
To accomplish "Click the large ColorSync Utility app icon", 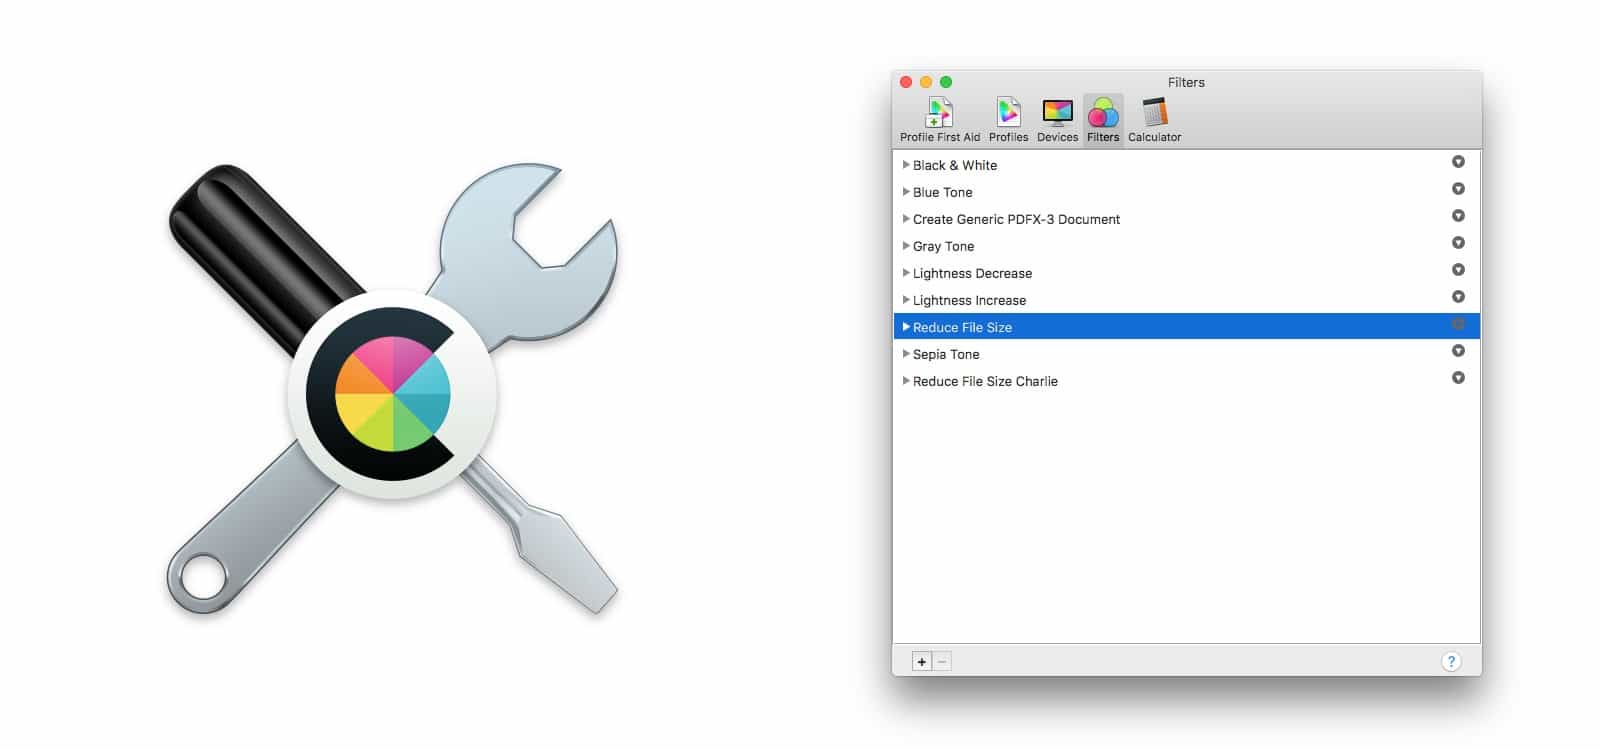I will pos(392,390).
